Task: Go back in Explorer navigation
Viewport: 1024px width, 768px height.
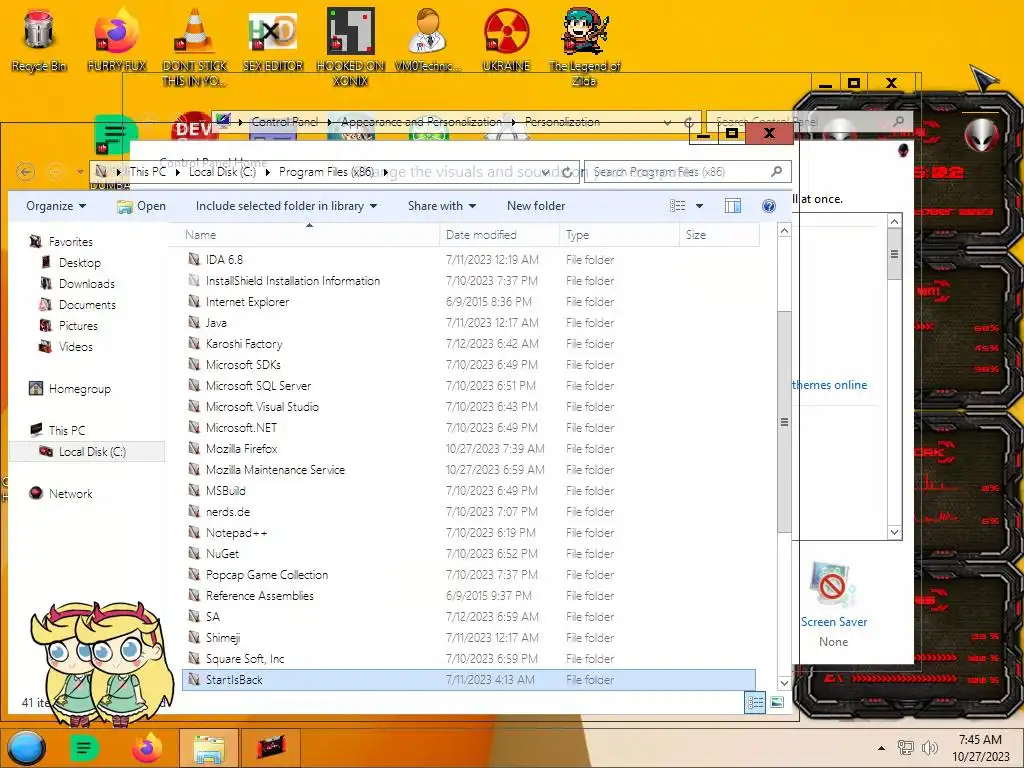Action: pyautogui.click(x=25, y=172)
